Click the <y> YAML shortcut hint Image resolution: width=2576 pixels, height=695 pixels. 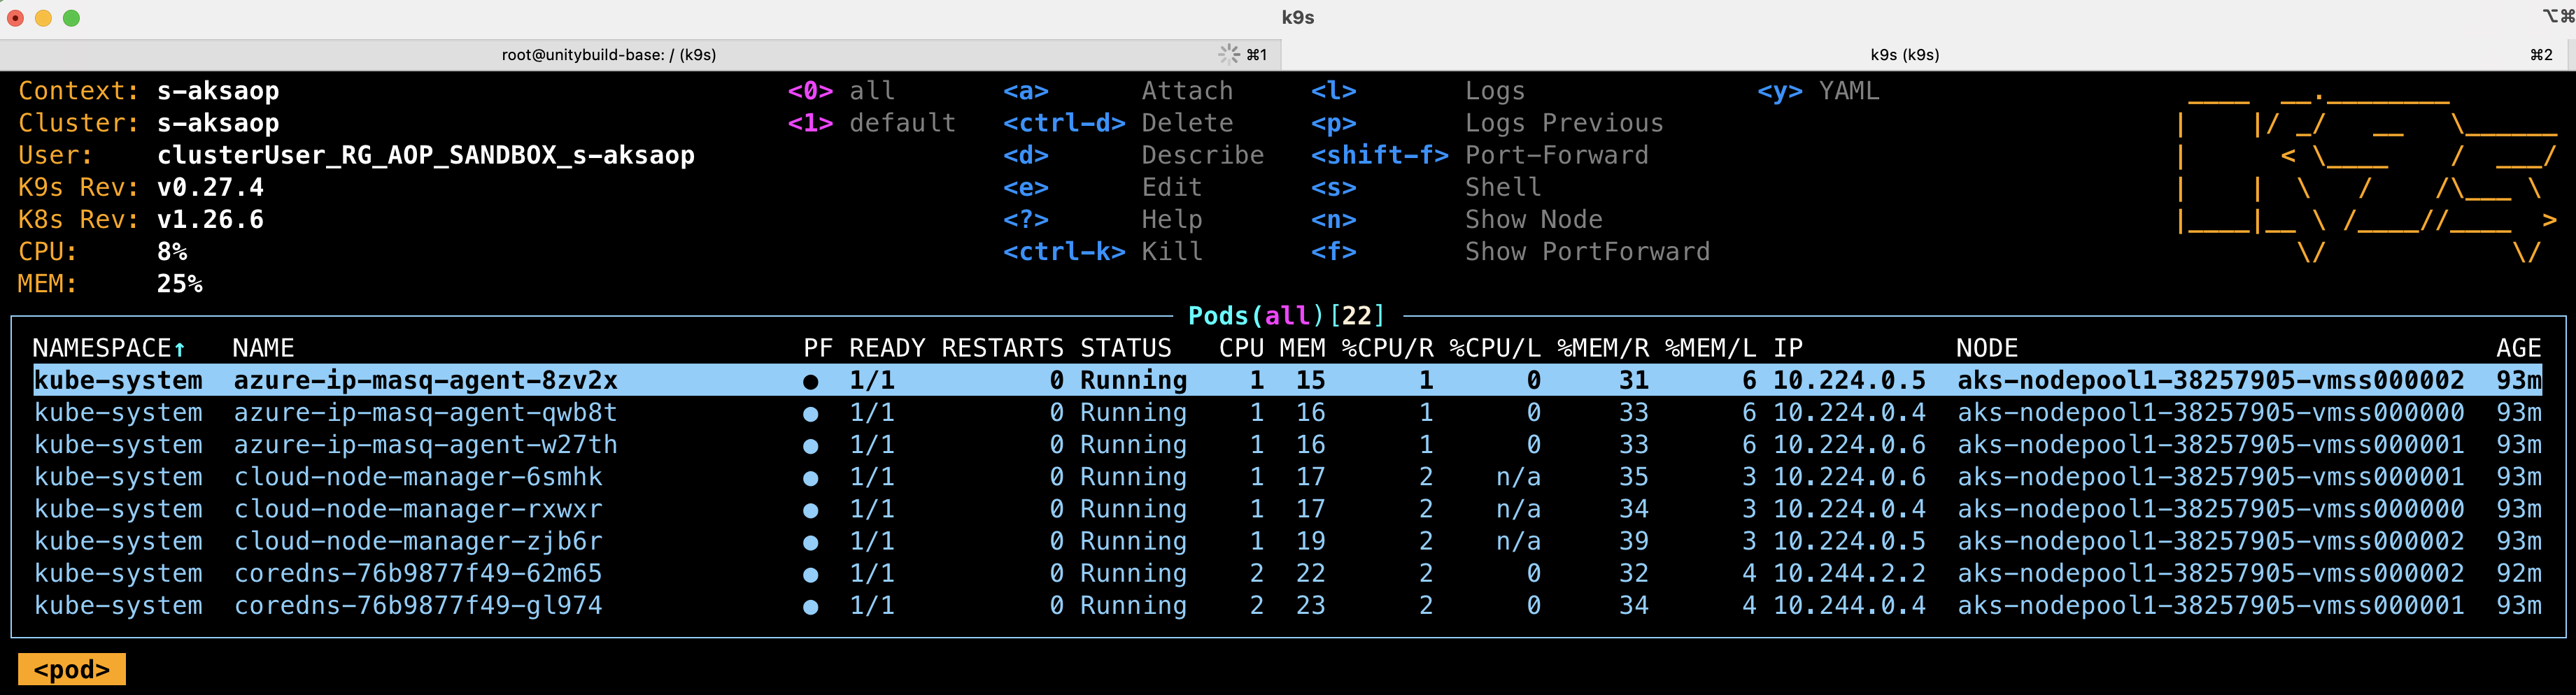(x=1819, y=91)
